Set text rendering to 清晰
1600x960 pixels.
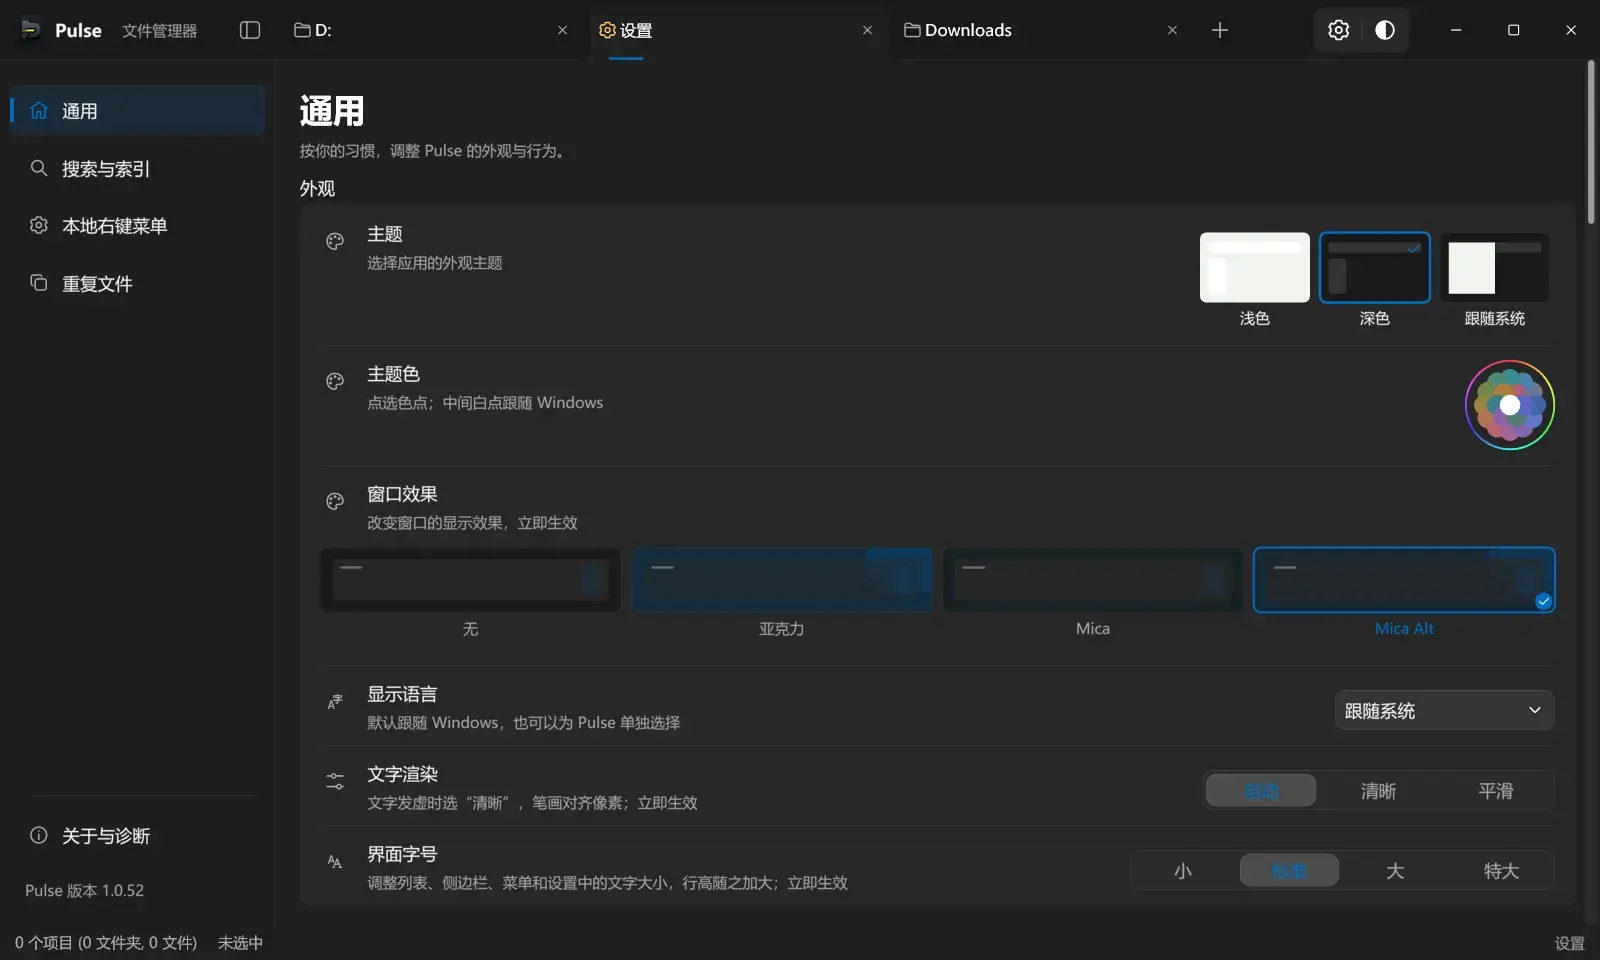[x=1378, y=790]
